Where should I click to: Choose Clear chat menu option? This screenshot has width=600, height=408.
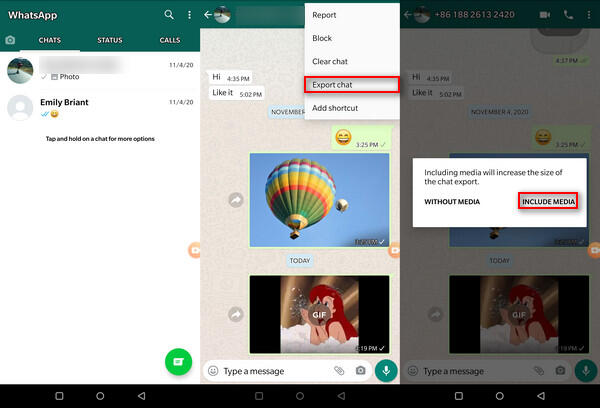(332, 62)
